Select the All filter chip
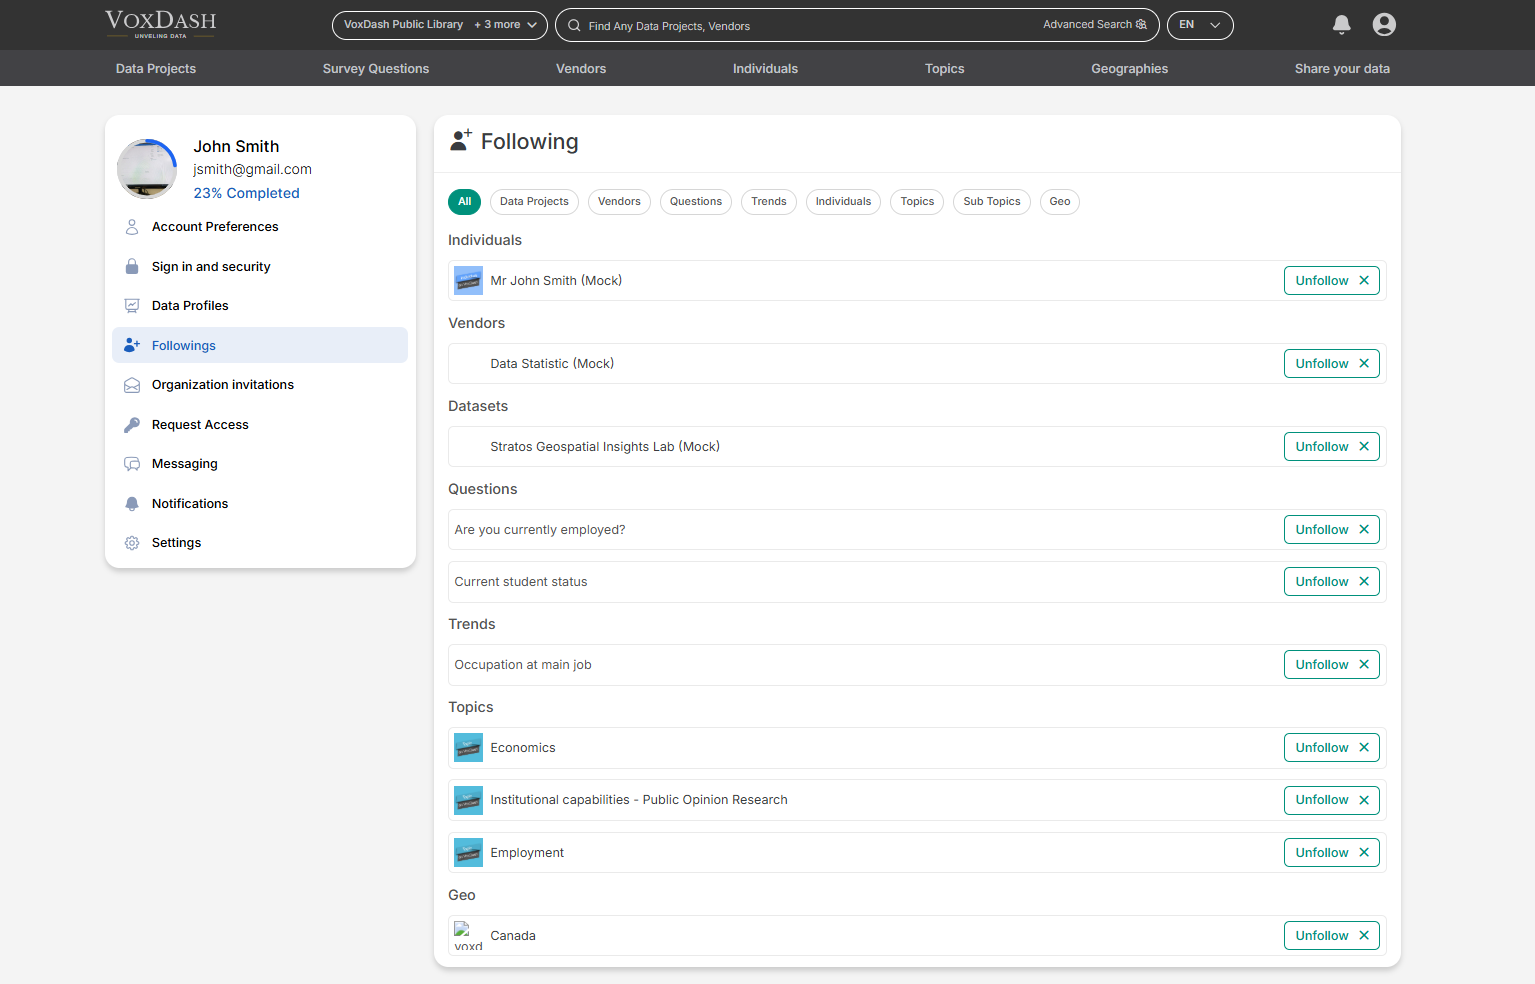The width and height of the screenshot is (1535, 984). 464,202
